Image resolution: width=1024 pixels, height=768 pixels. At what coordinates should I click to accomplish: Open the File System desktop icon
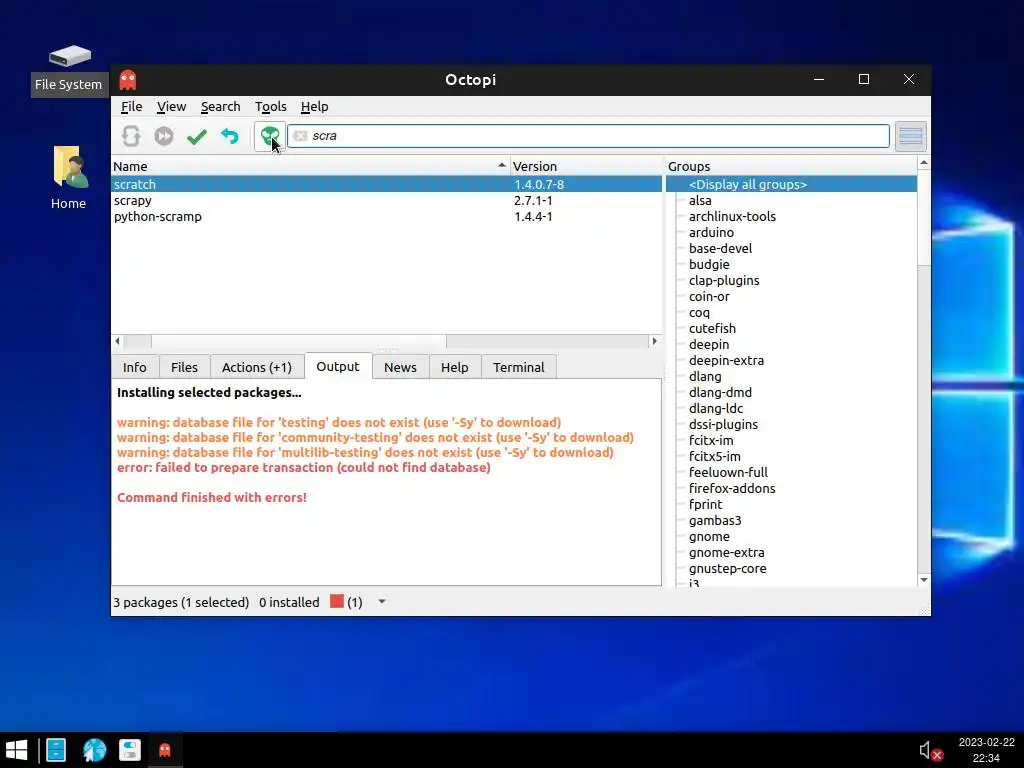69,69
